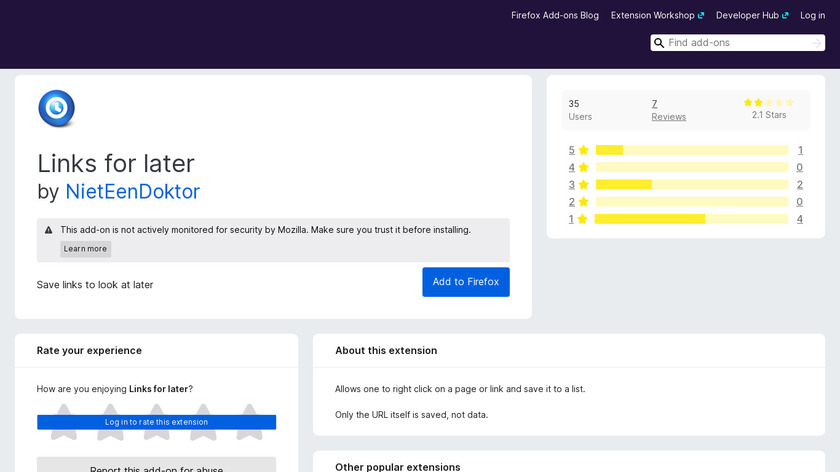The width and height of the screenshot is (840, 472).
Task: Click the star icon in the 1-star row
Action: [x=582, y=219]
